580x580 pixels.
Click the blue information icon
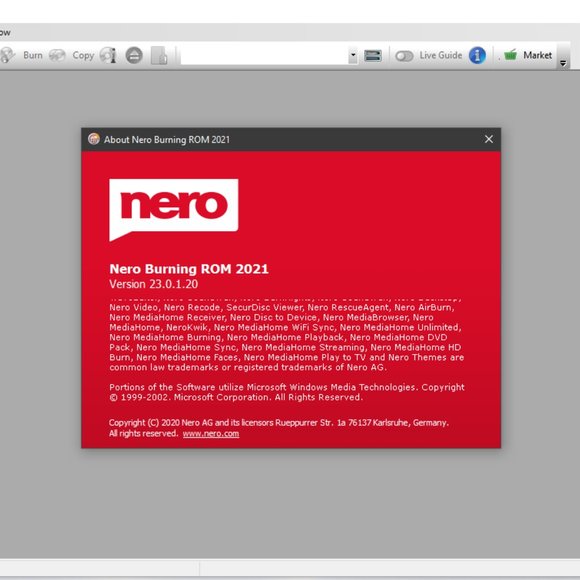477,55
